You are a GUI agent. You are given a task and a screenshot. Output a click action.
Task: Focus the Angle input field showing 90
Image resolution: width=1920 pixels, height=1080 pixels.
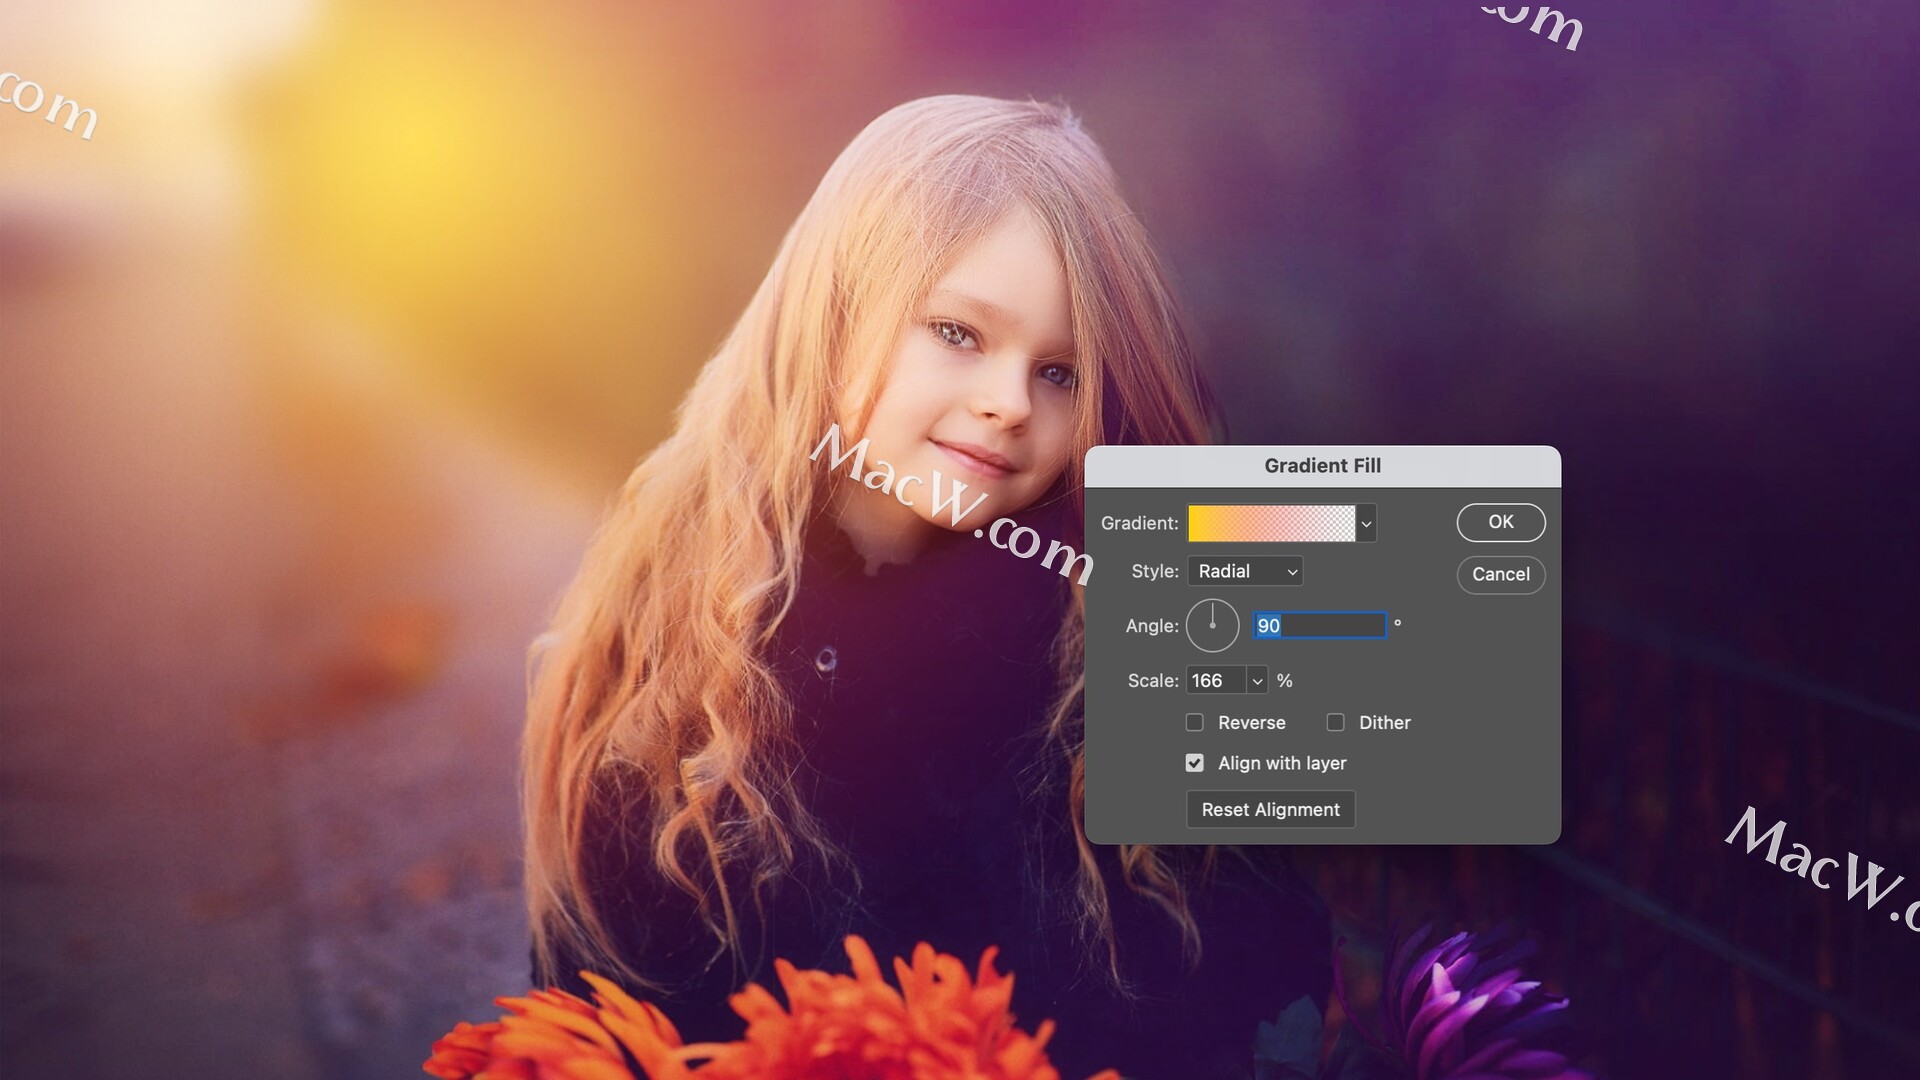[1319, 626]
